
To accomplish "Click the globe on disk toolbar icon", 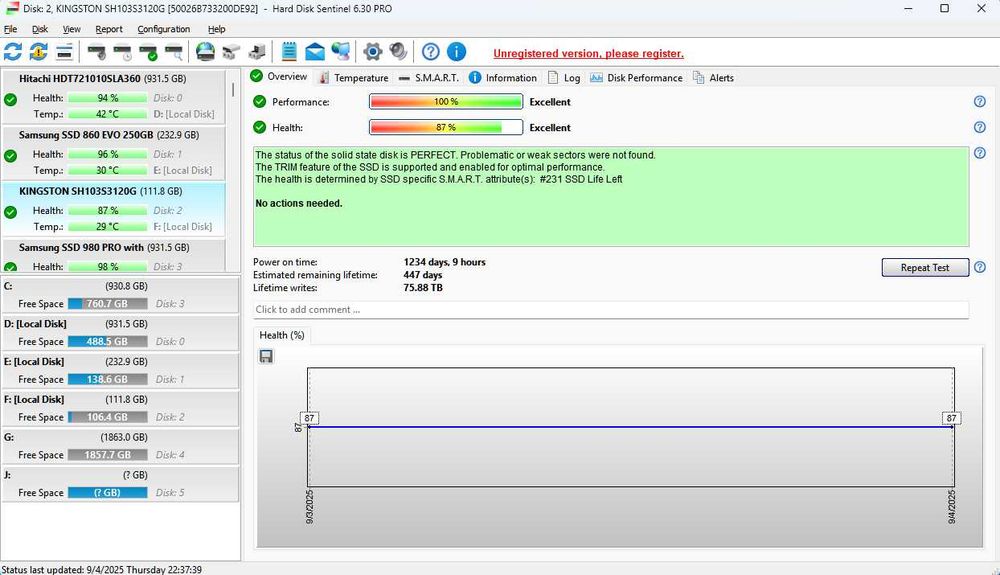I will point(205,52).
